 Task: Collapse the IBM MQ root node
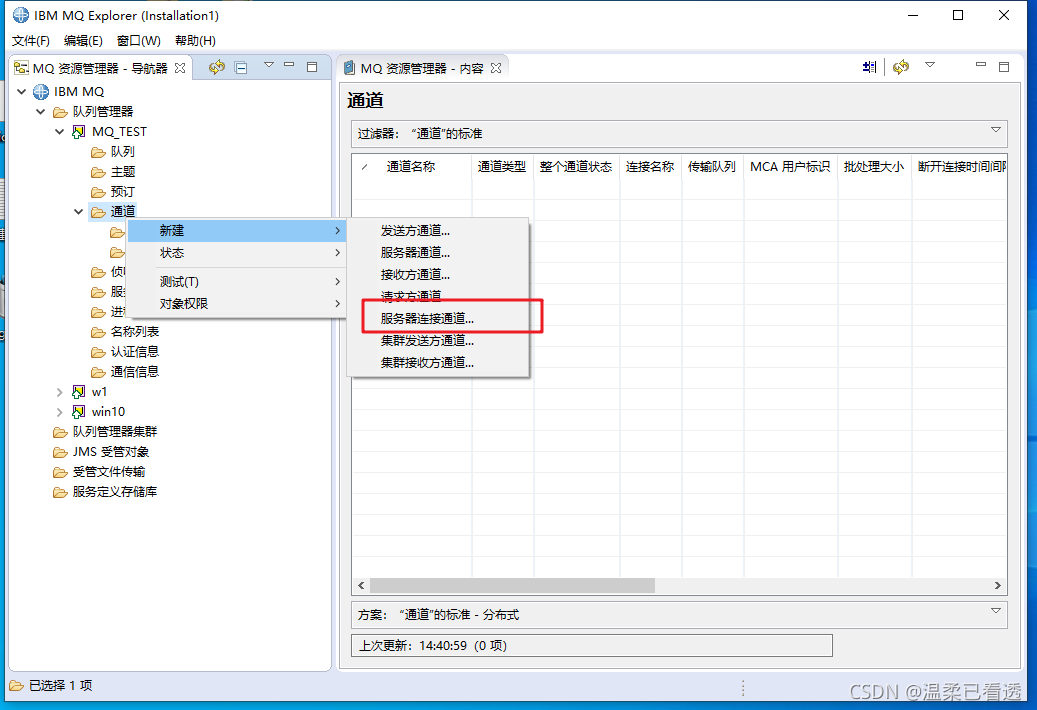(x=22, y=91)
